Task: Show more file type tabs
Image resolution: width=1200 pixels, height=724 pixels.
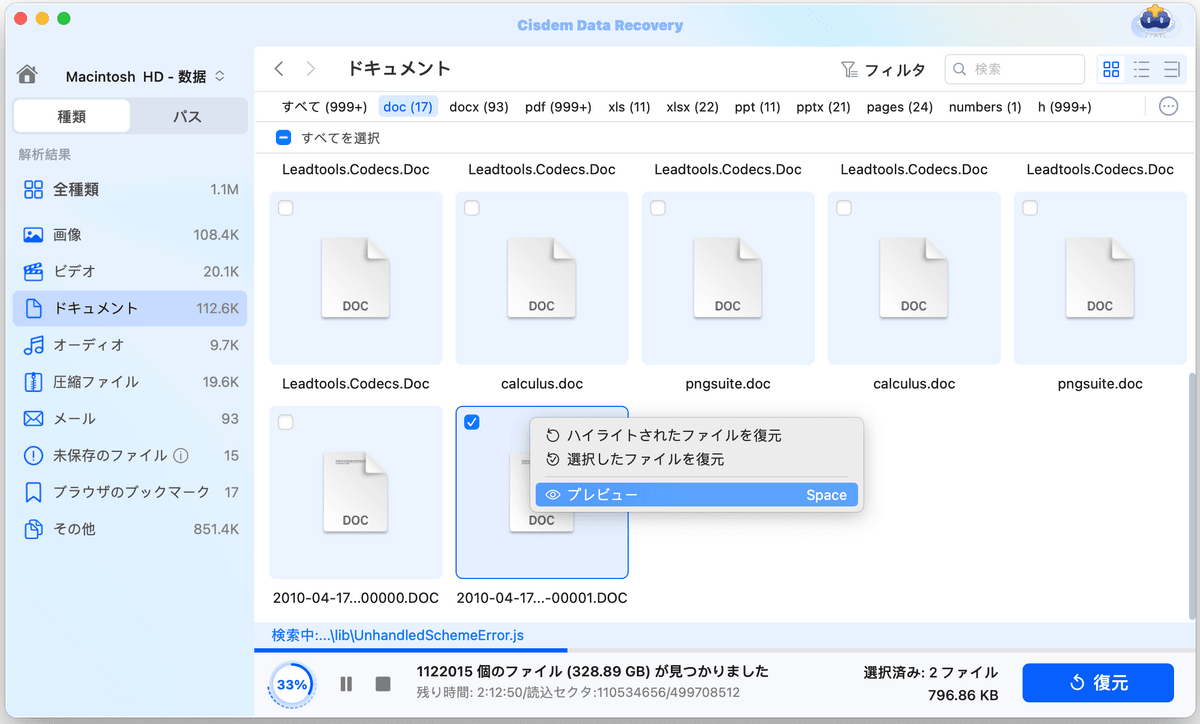Action: point(1168,107)
